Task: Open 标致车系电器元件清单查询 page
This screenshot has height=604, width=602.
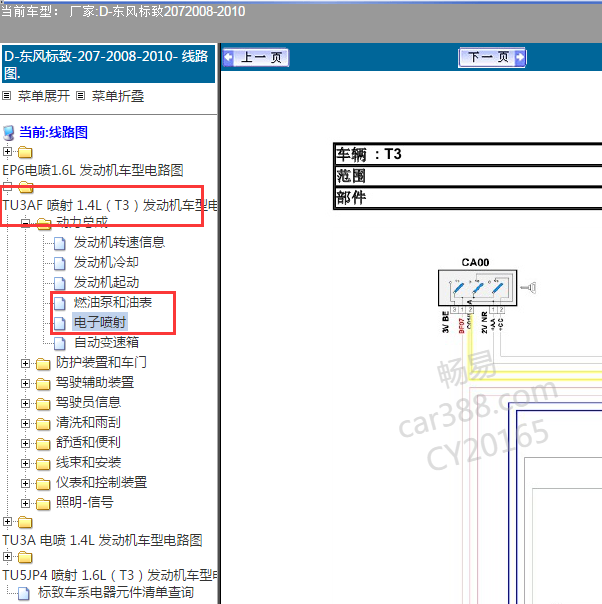Action: (x=116, y=592)
